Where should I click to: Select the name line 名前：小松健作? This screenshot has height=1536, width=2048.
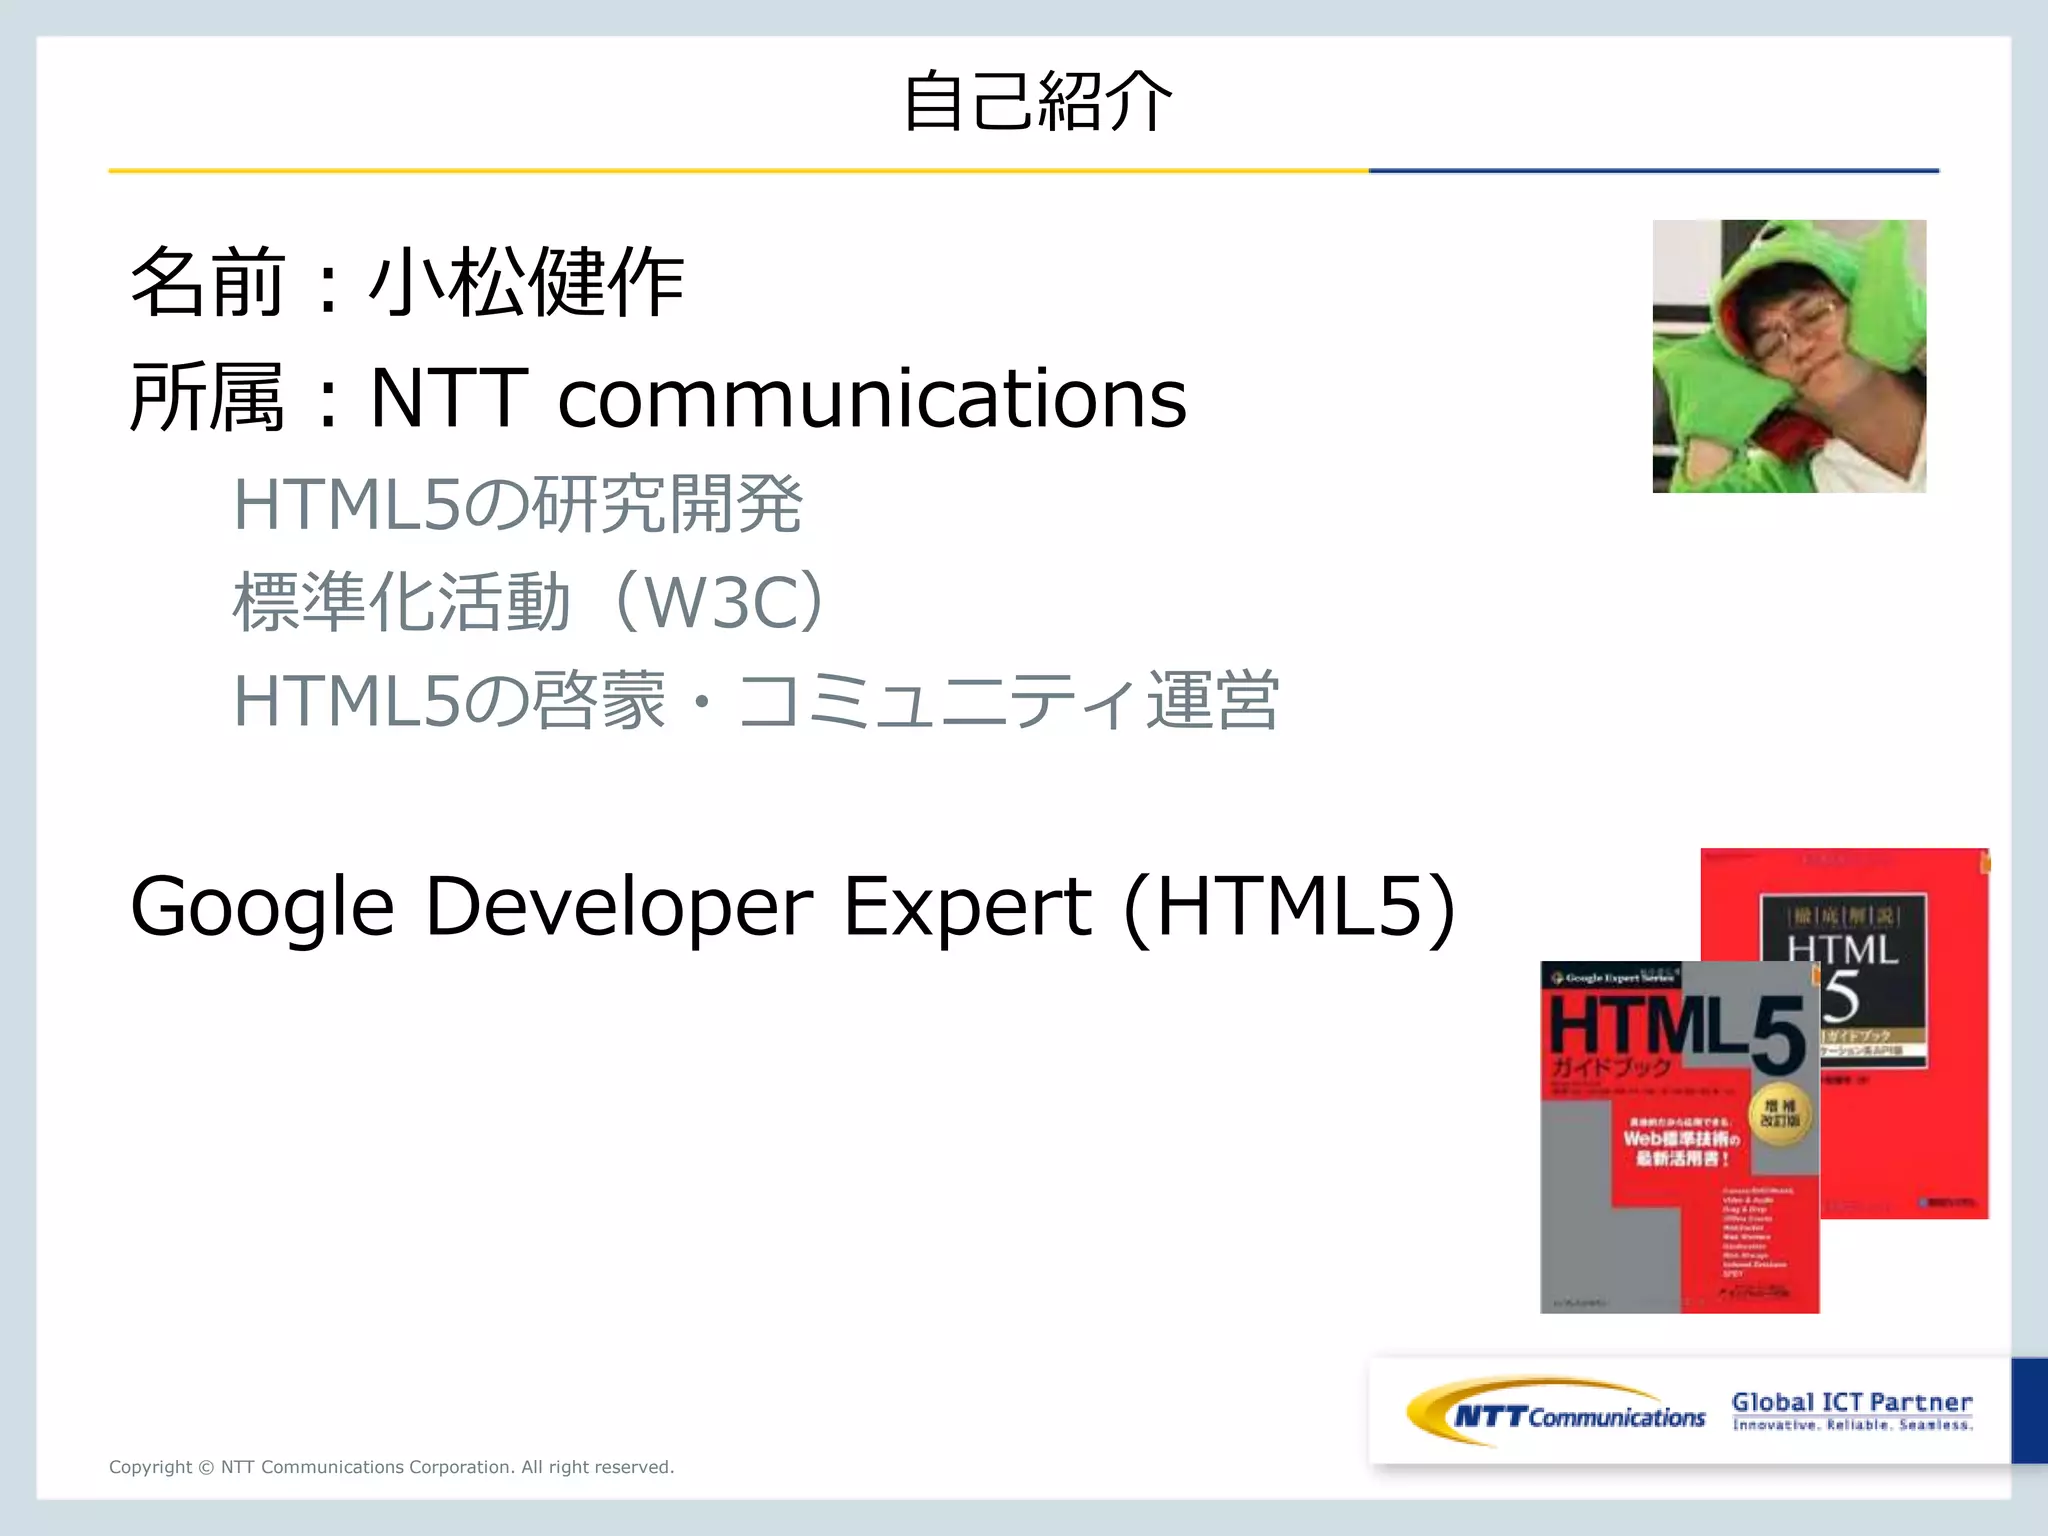click(407, 283)
